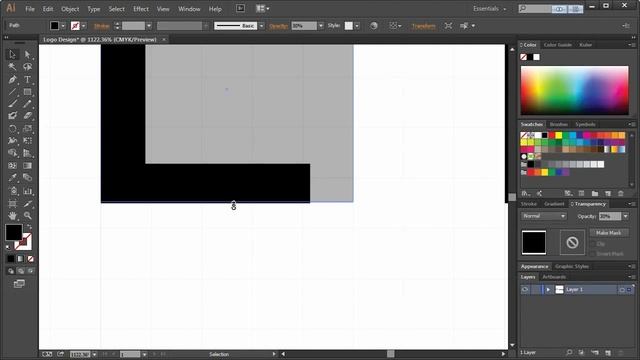
Task: Select the Blend tool
Action: pos(27,178)
